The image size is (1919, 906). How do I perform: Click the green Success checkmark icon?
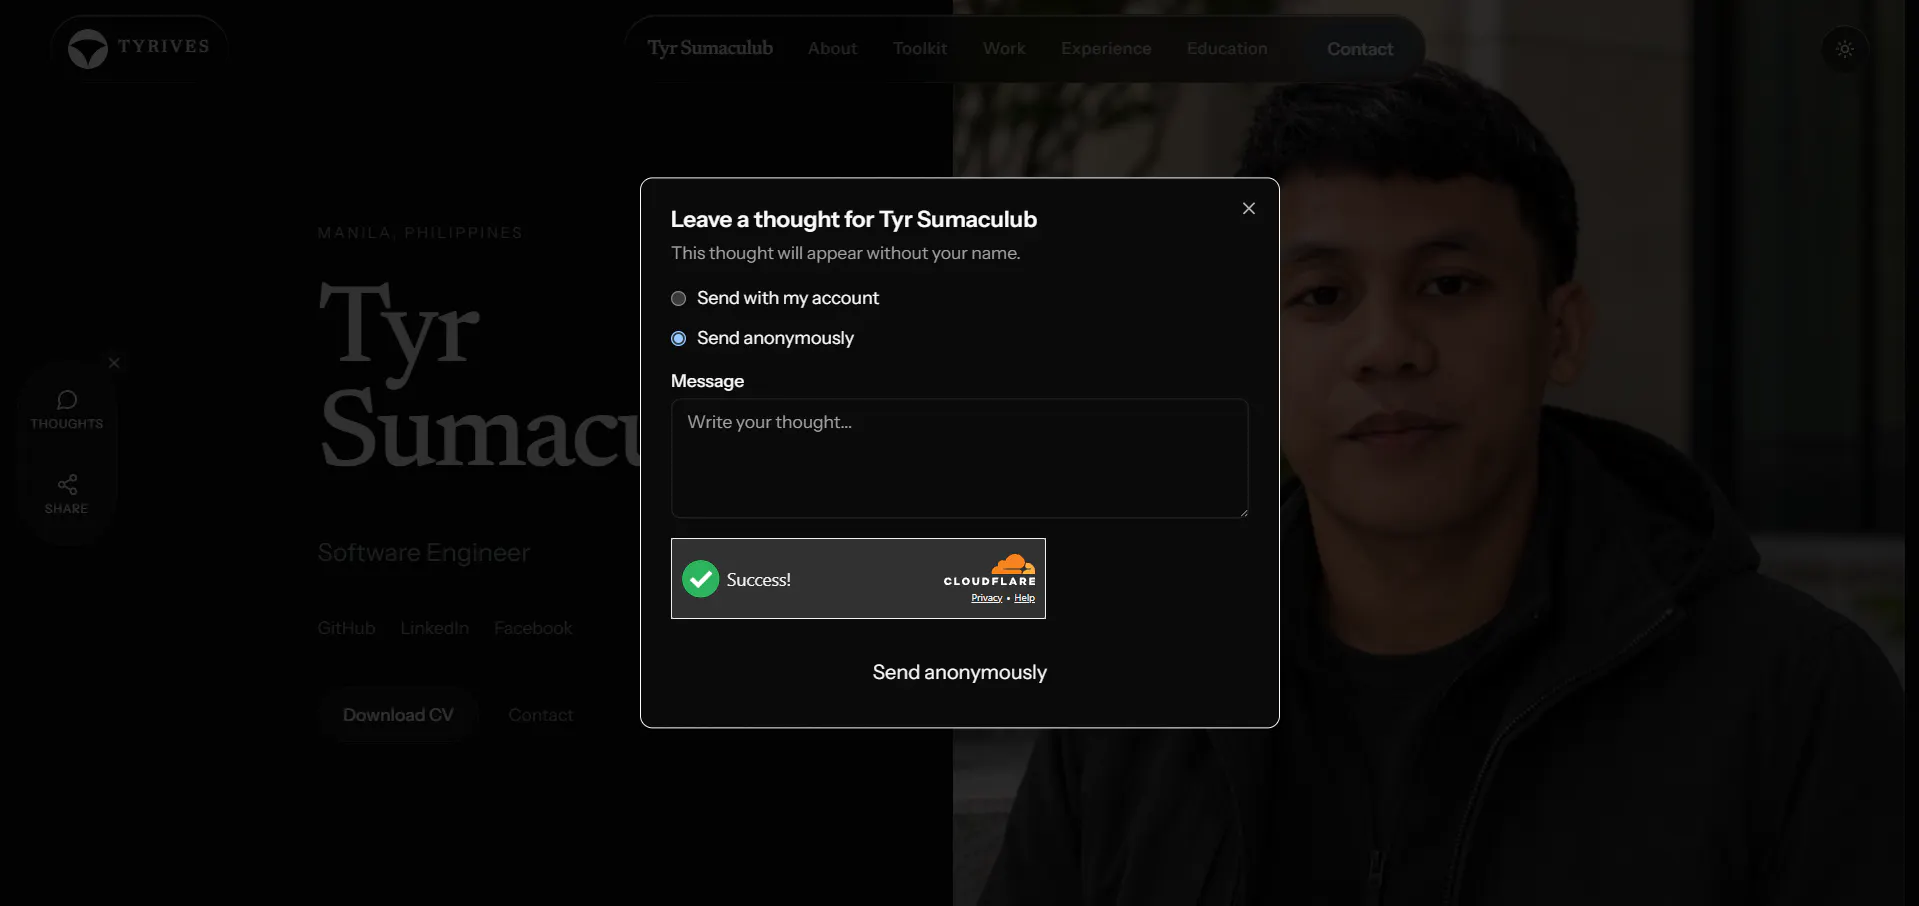701,579
